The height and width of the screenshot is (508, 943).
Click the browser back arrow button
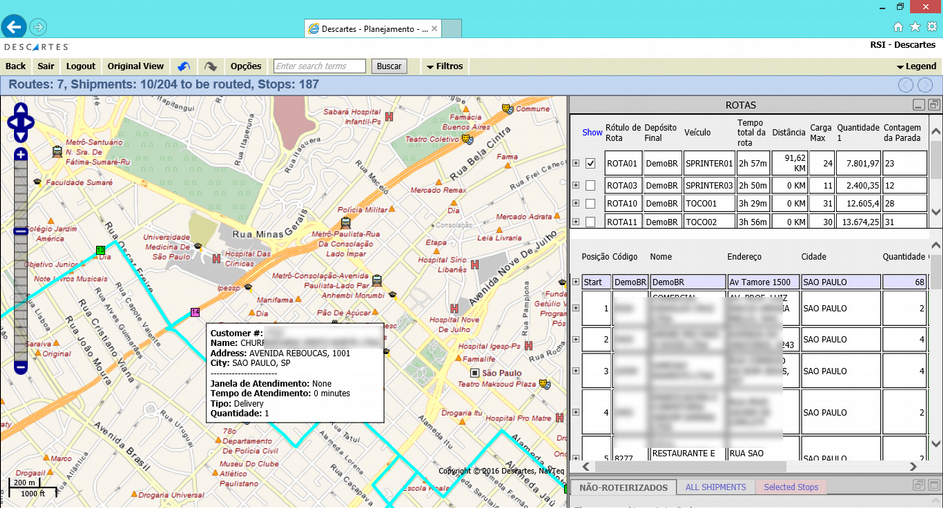tap(14, 26)
